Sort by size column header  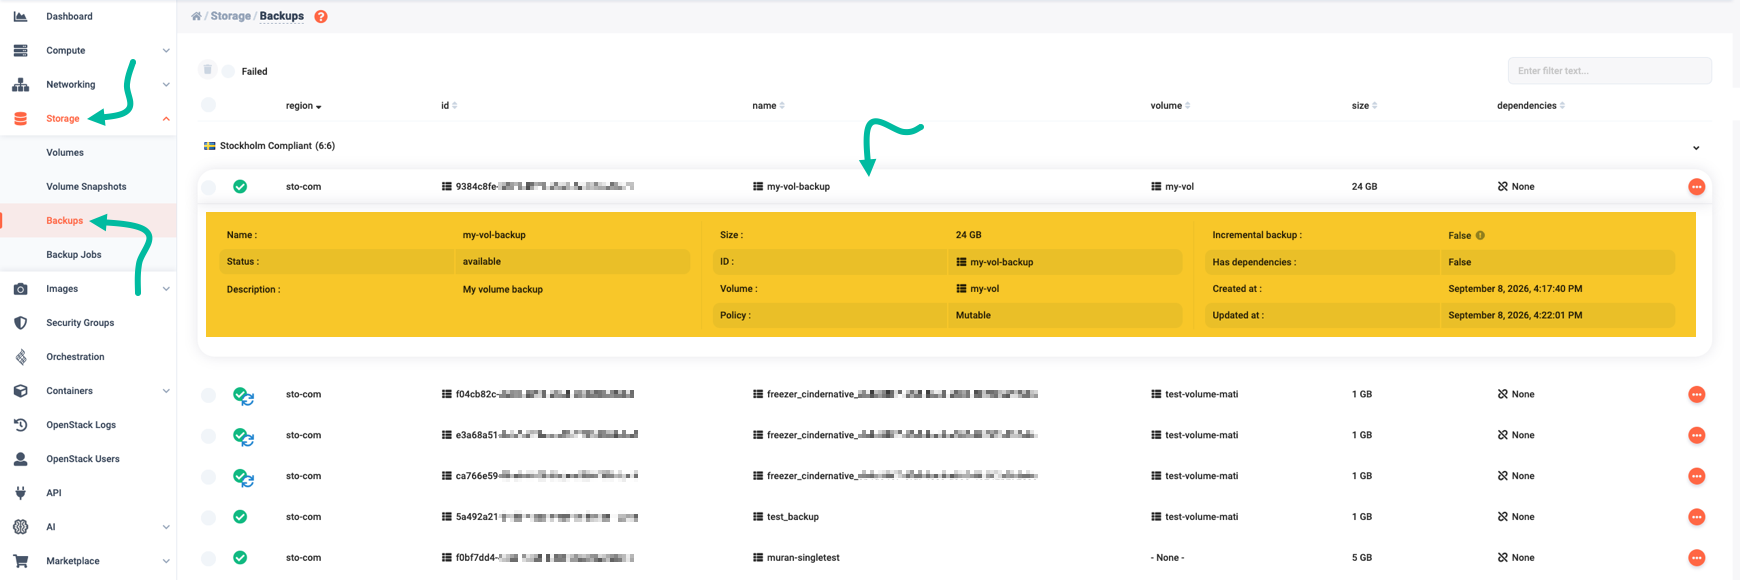[x=1364, y=105]
